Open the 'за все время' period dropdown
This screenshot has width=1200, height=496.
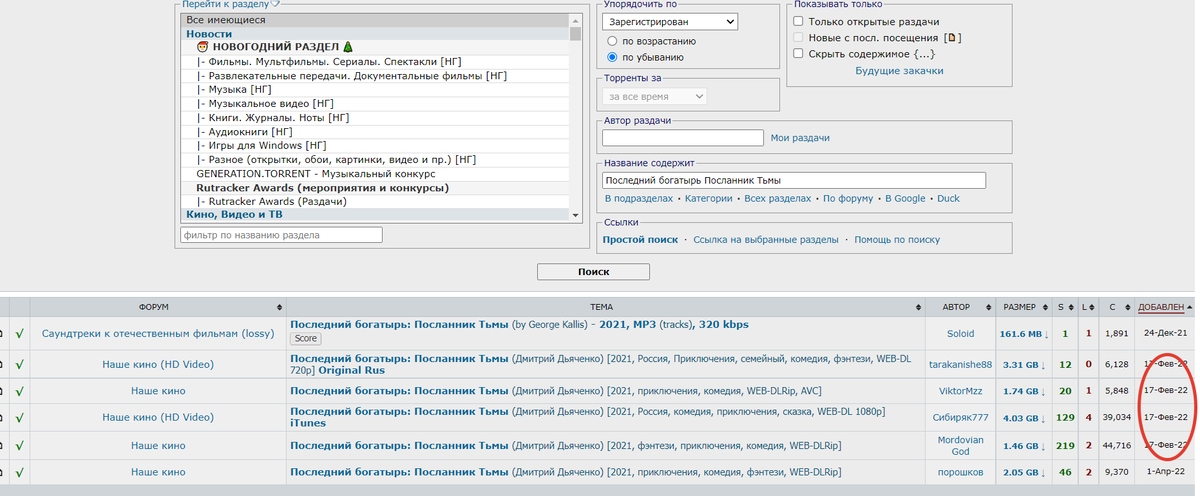(654, 96)
